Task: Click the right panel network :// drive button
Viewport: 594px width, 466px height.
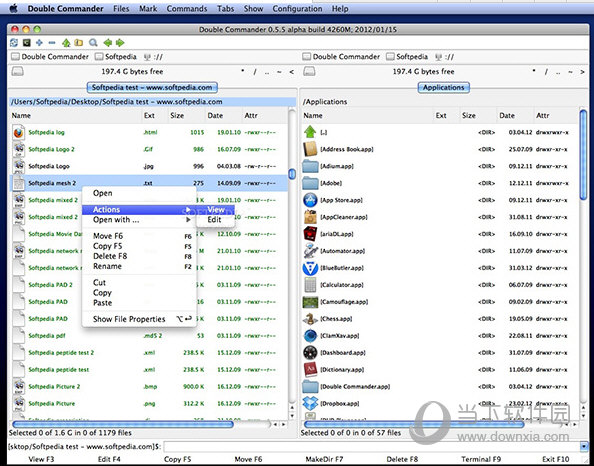Action: (x=445, y=57)
